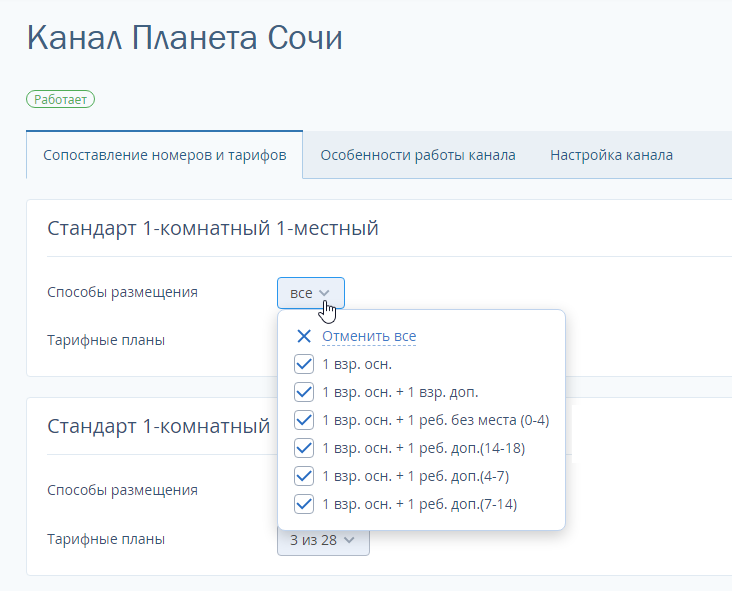Click second card heading 'Стандарт 1-комнатный'
Viewport: 732px width, 591px height.
(159, 426)
